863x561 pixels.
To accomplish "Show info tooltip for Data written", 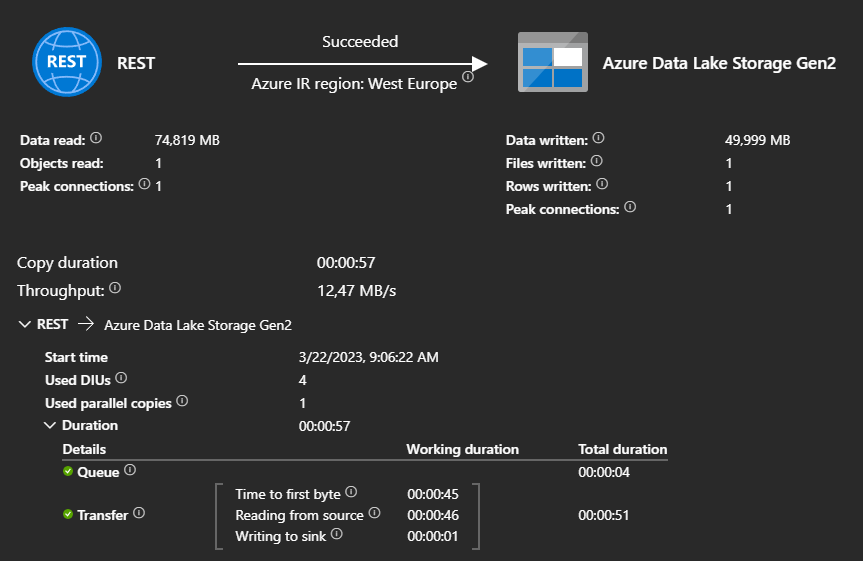I will (598, 138).
